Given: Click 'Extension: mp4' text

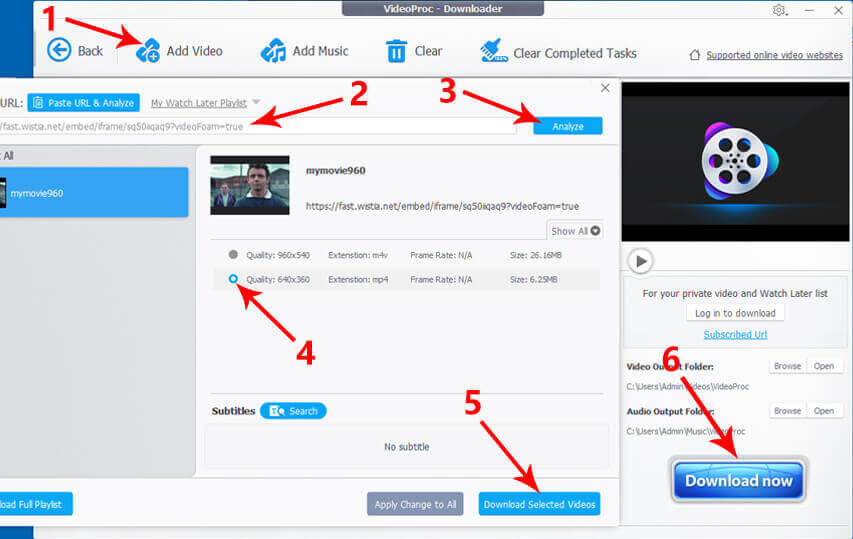Looking at the screenshot, I should 358,279.
